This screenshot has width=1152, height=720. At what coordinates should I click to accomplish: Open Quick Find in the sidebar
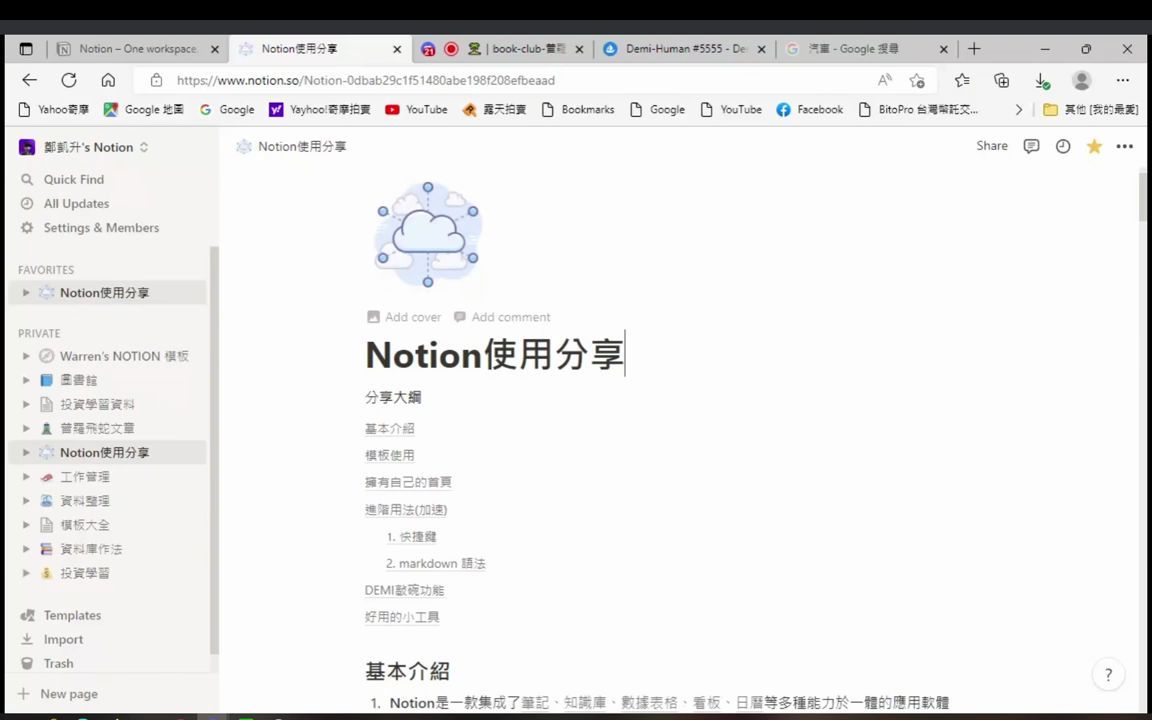[x=73, y=179]
